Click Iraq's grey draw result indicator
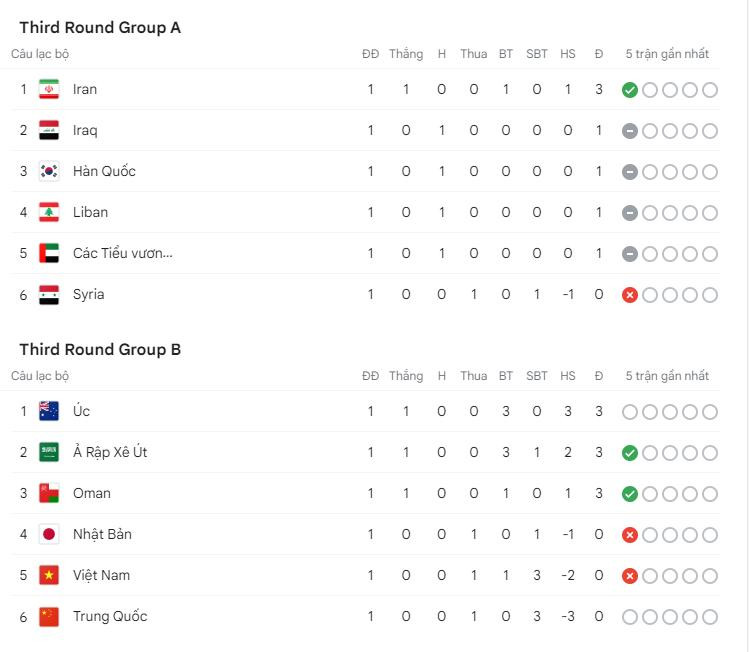Viewport: 749px width, 652px height. 629,131
